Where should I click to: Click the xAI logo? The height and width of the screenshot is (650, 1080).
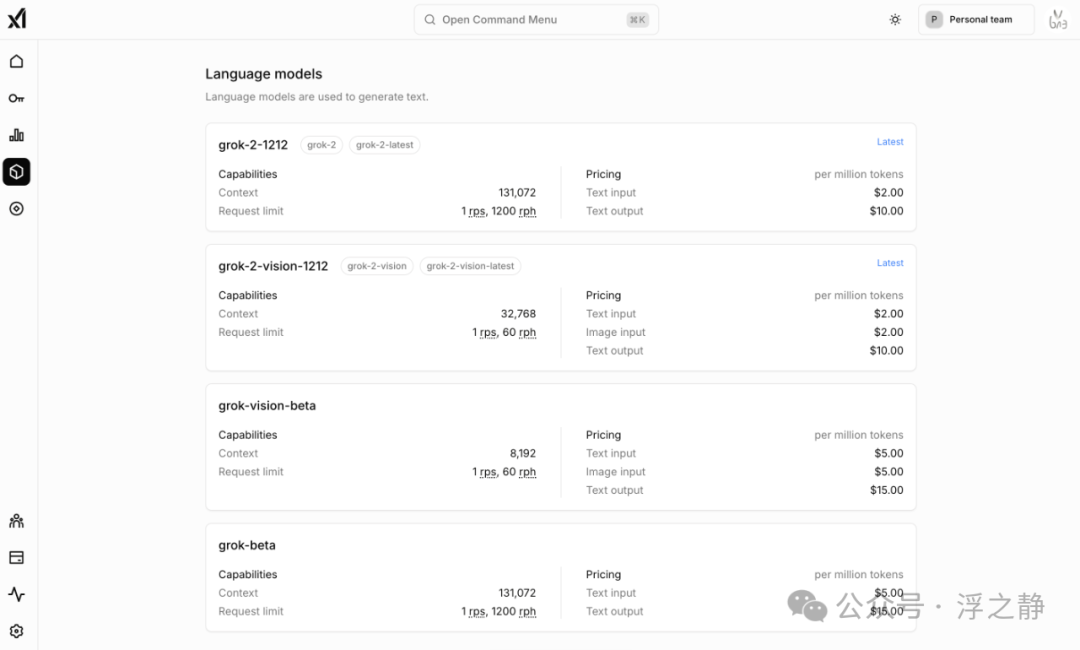(17, 19)
